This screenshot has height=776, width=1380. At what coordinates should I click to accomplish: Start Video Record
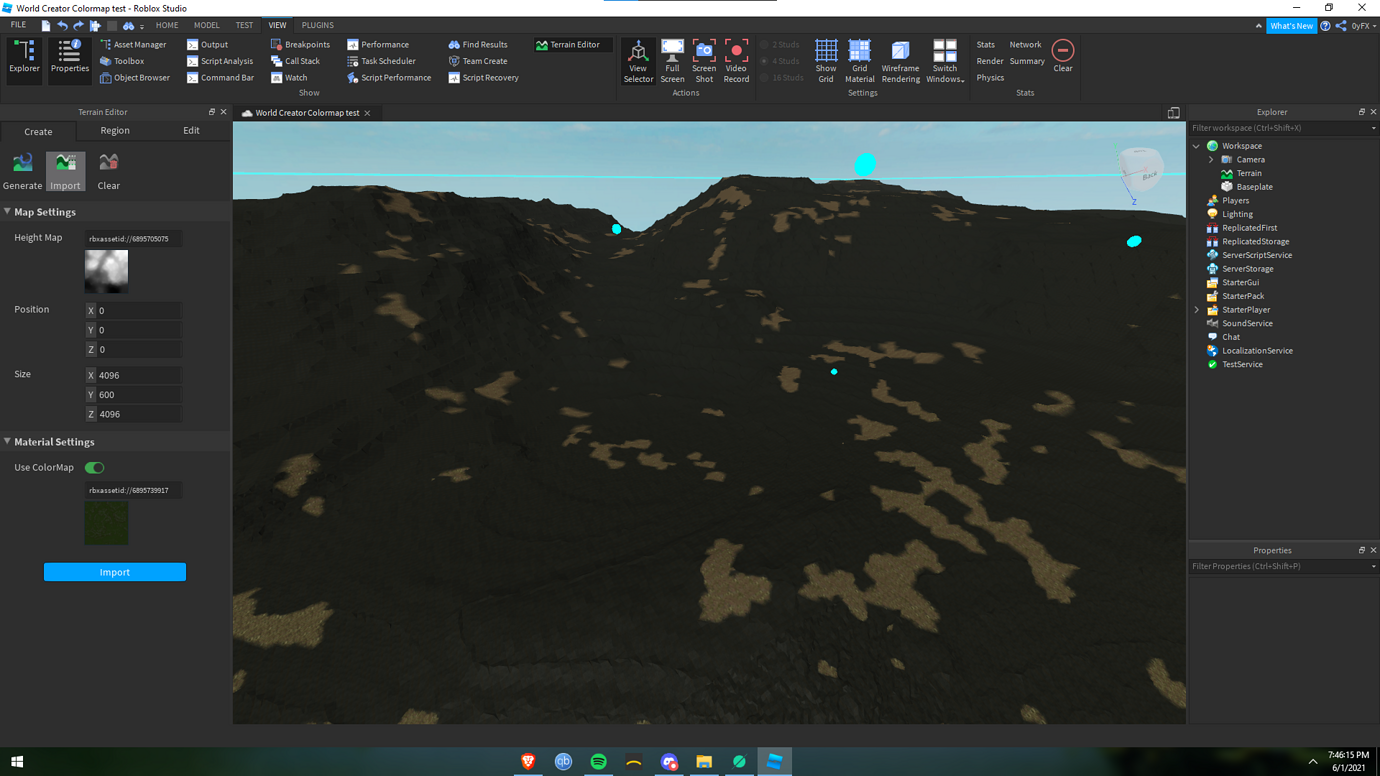coord(736,60)
